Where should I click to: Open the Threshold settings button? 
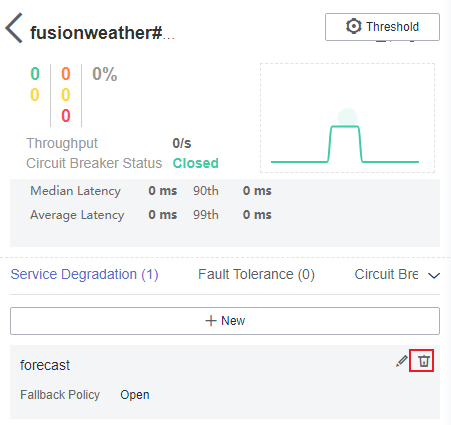pyautogui.click(x=382, y=27)
